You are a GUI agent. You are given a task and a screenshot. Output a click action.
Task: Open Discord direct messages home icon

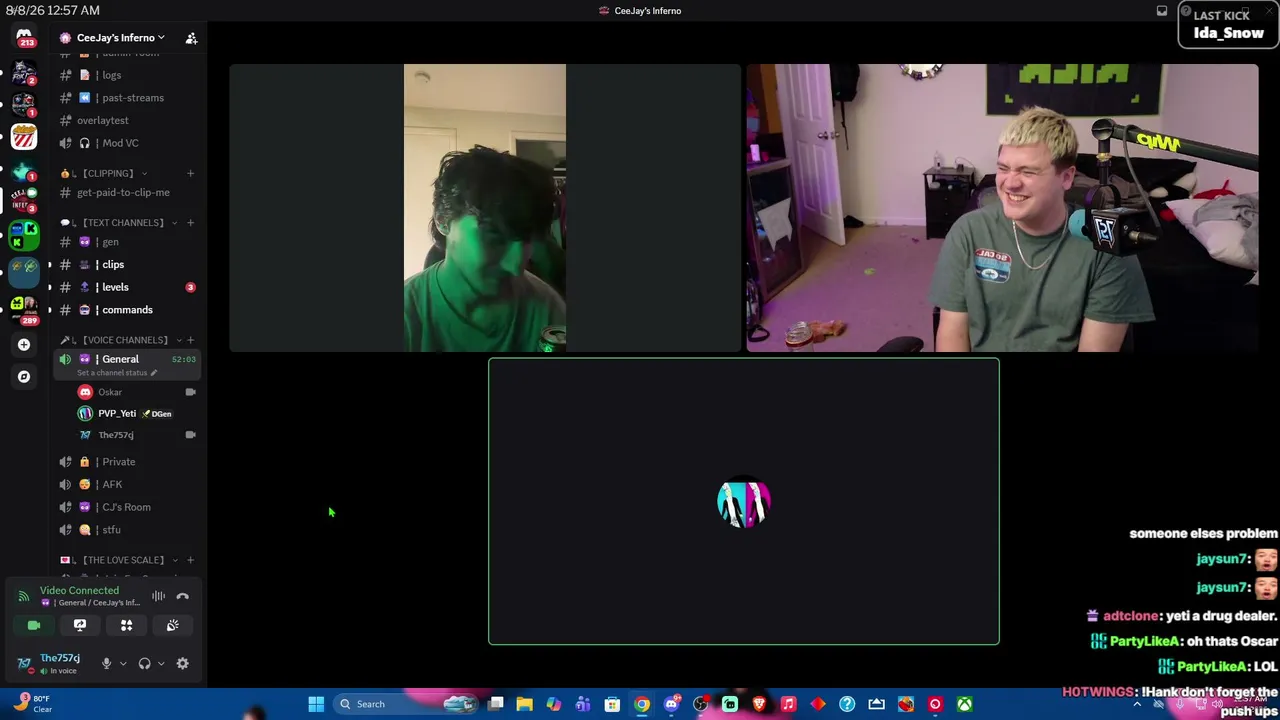coord(24,38)
